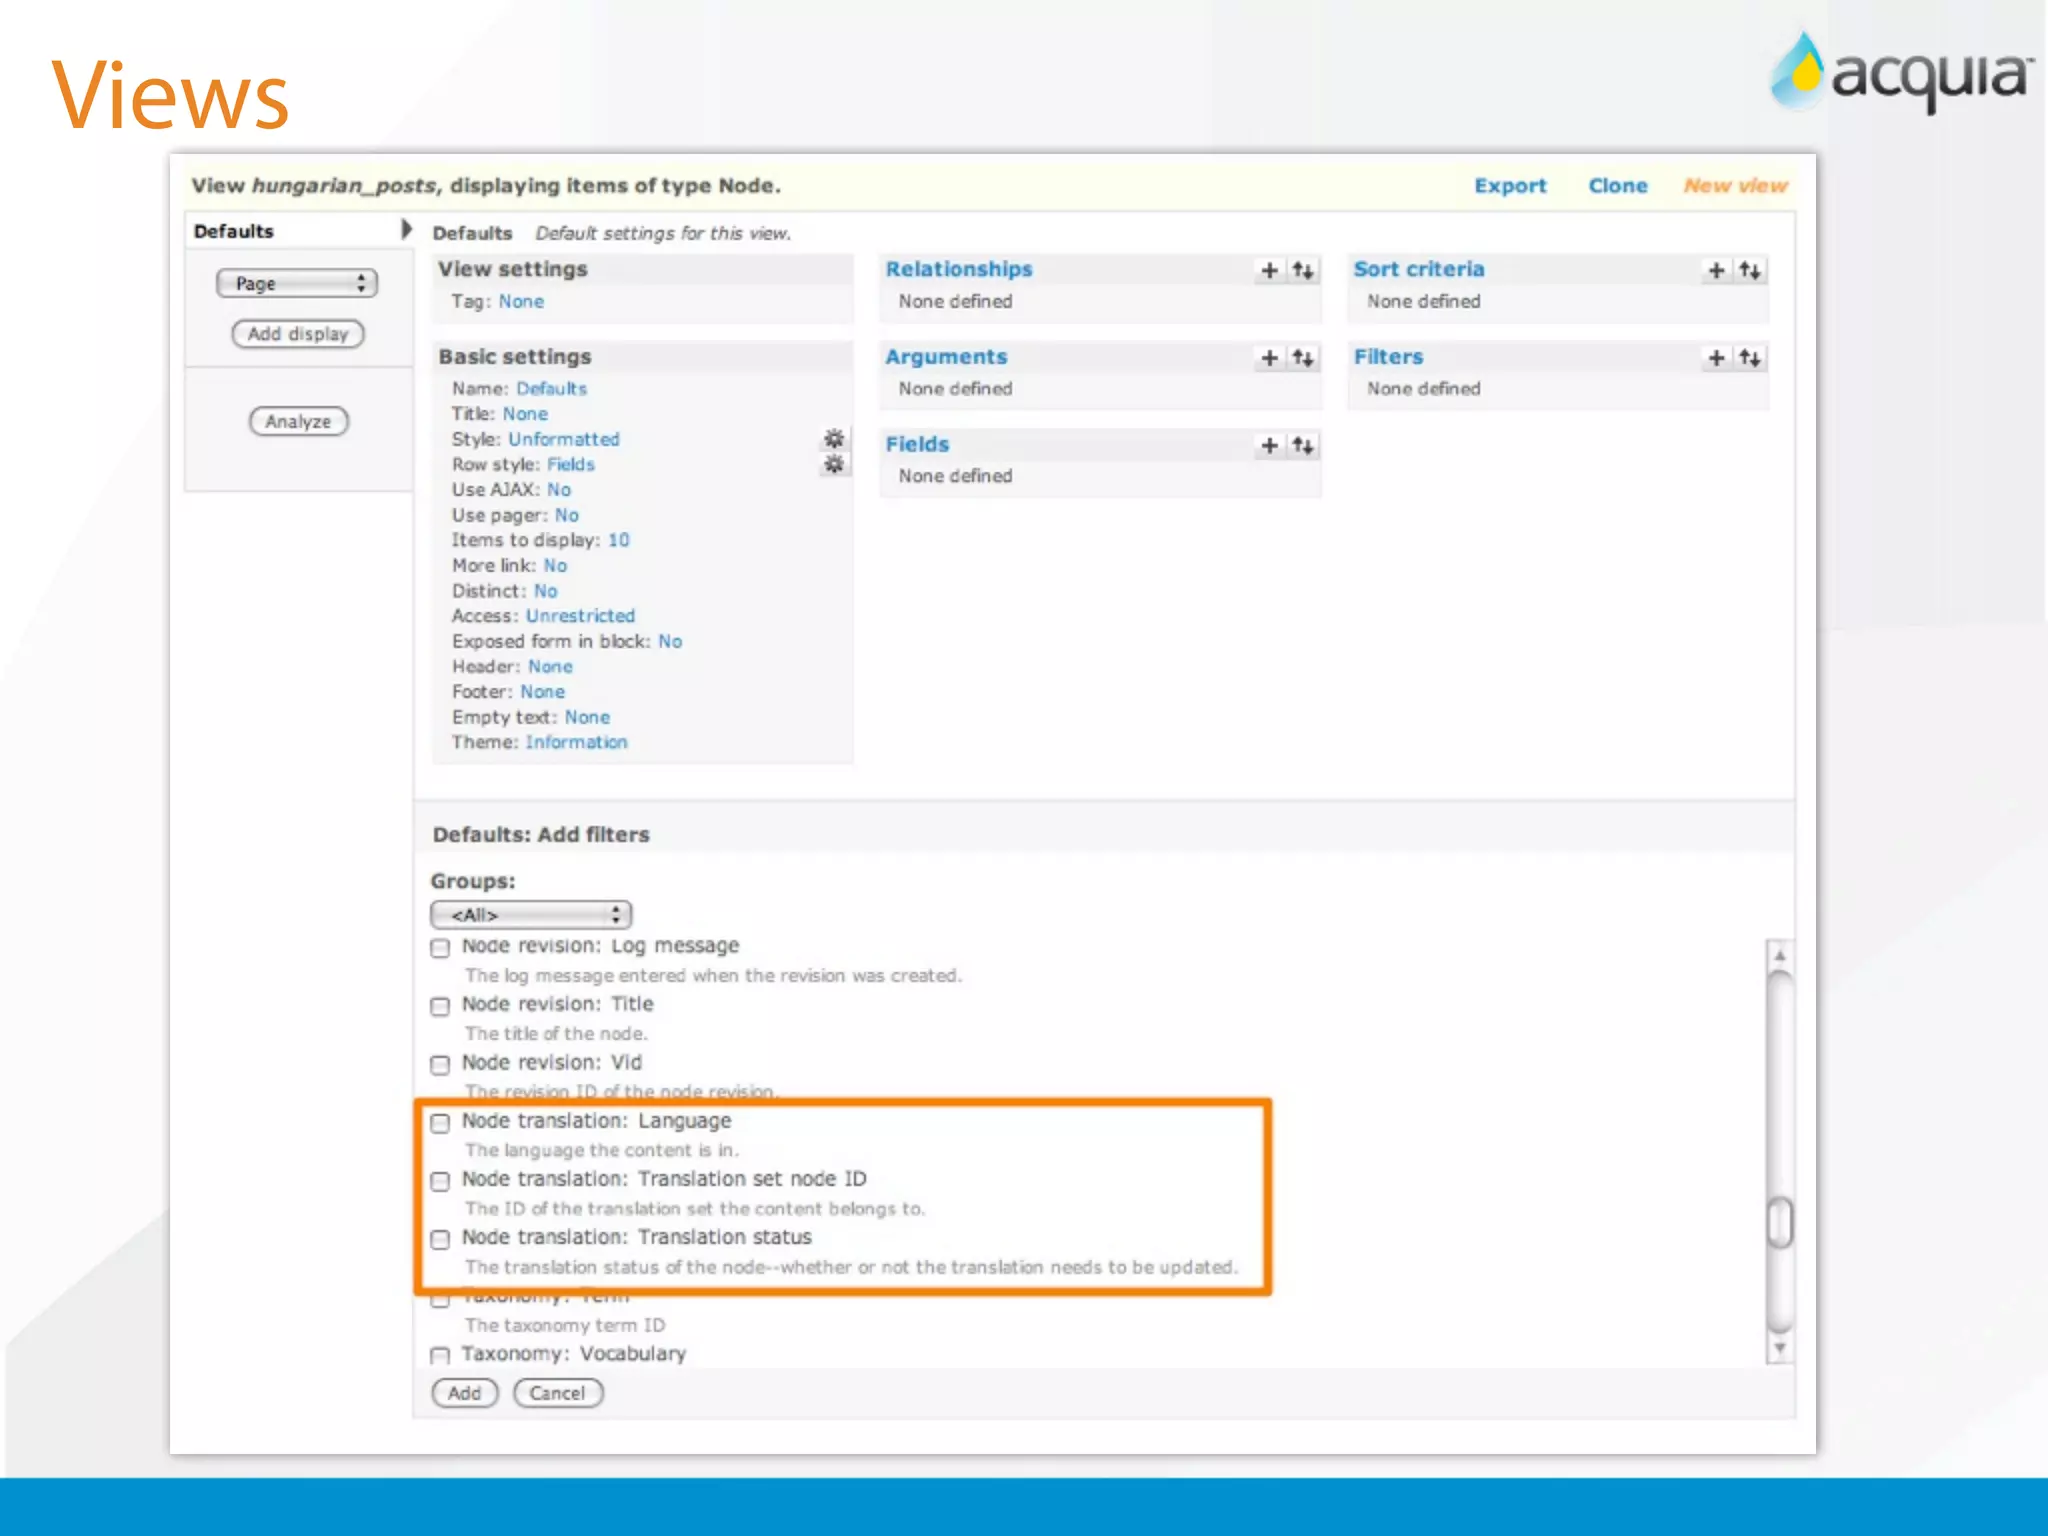Click the add icon for Filters

pyautogui.click(x=1716, y=358)
